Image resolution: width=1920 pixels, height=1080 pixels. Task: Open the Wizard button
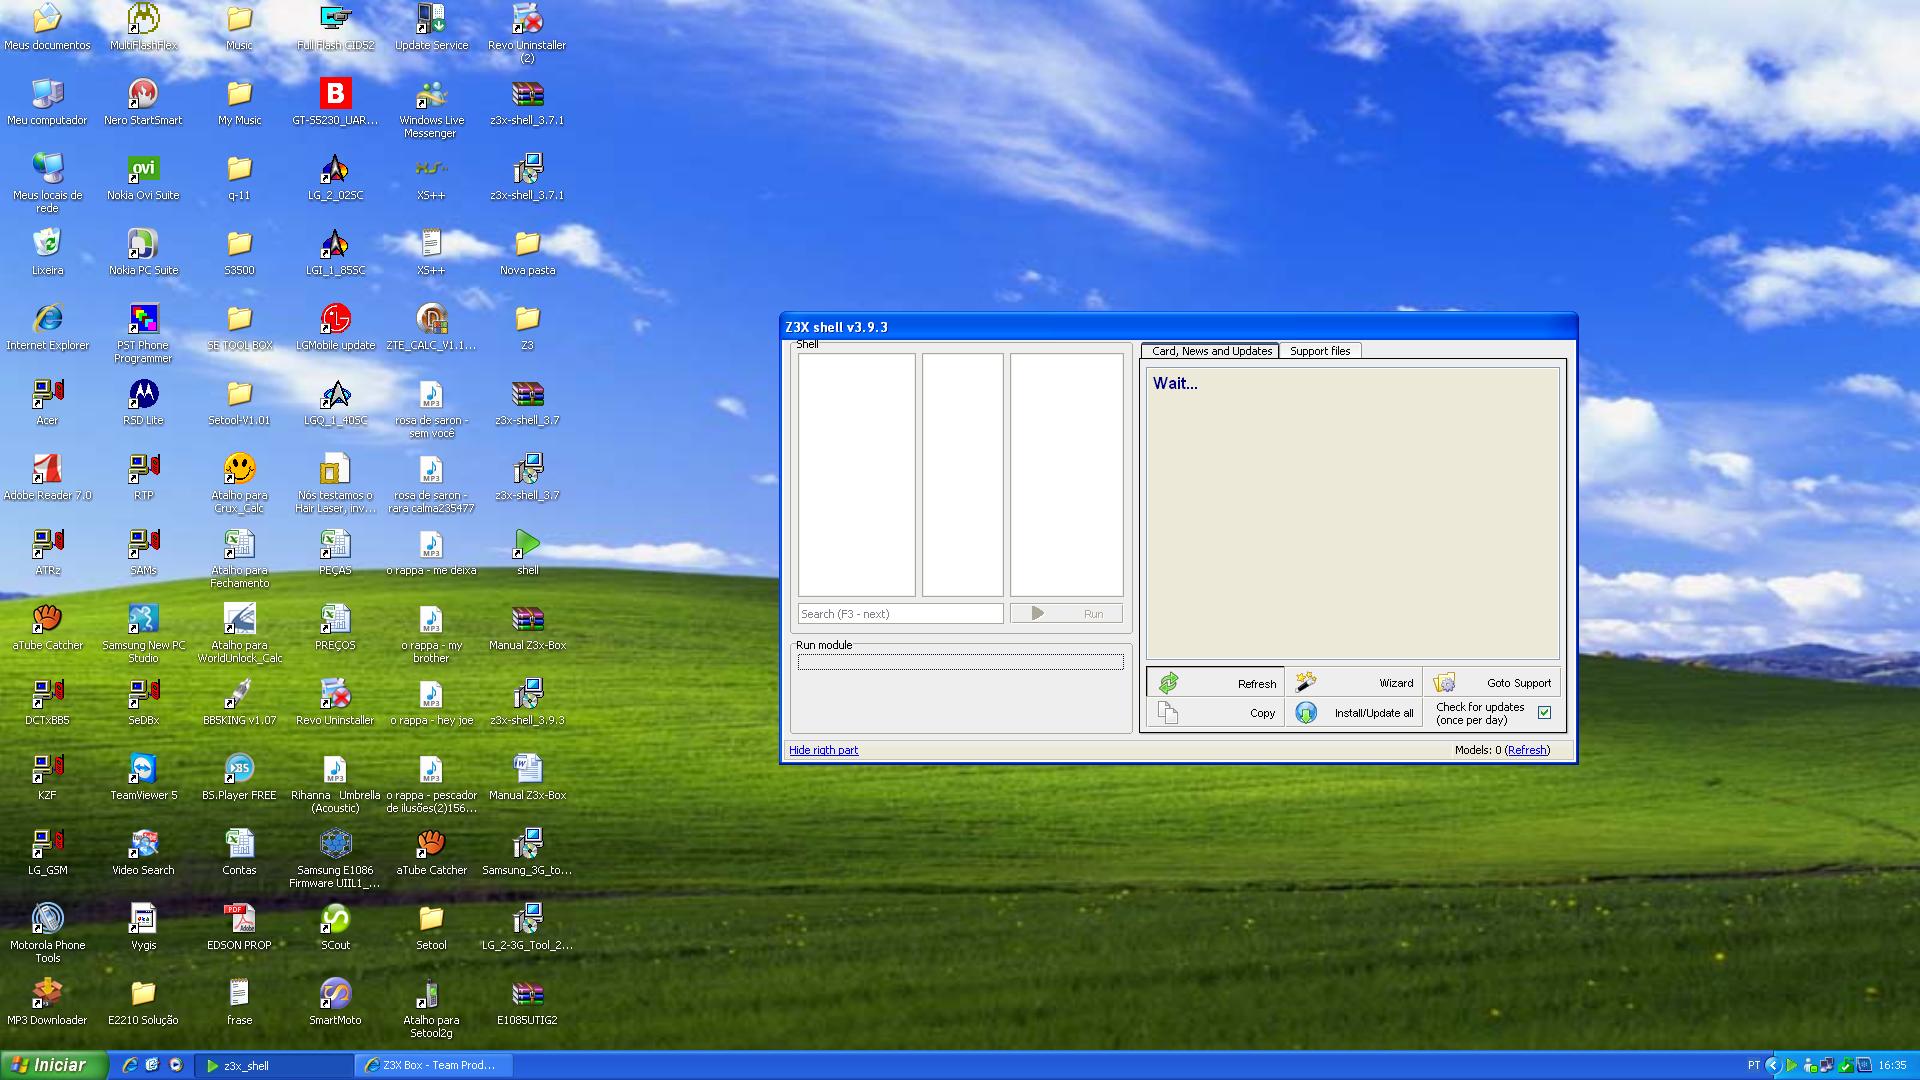(1354, 683)
